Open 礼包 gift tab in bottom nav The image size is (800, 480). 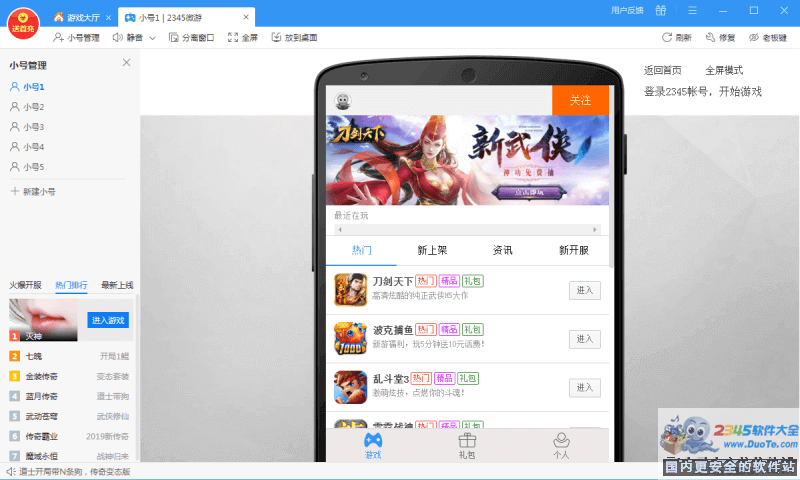(x=467, y=445)
